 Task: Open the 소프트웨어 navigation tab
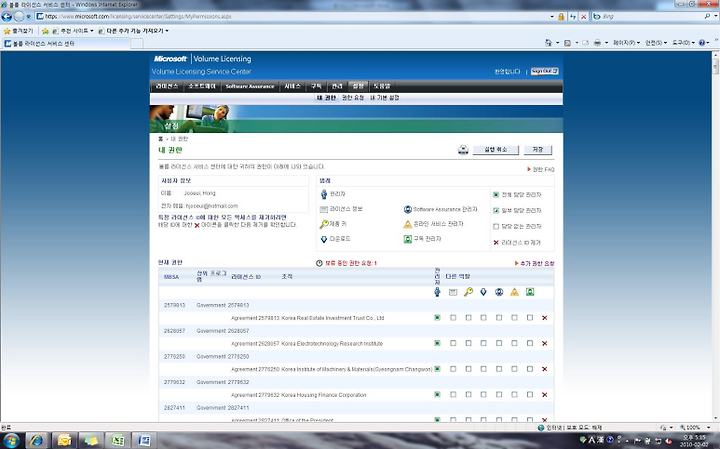(x=202, y=86)
